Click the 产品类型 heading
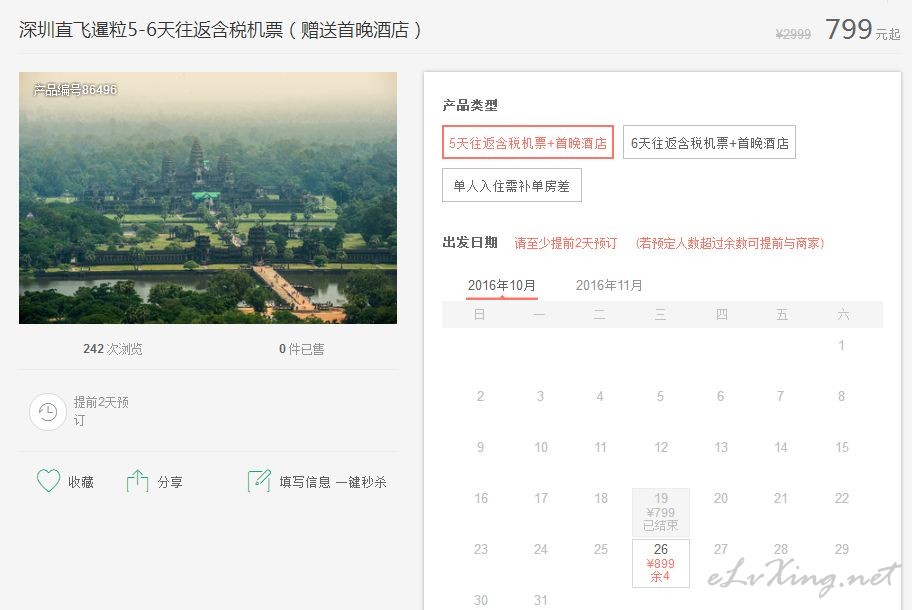912x610 pixels. tap(470, 105)
